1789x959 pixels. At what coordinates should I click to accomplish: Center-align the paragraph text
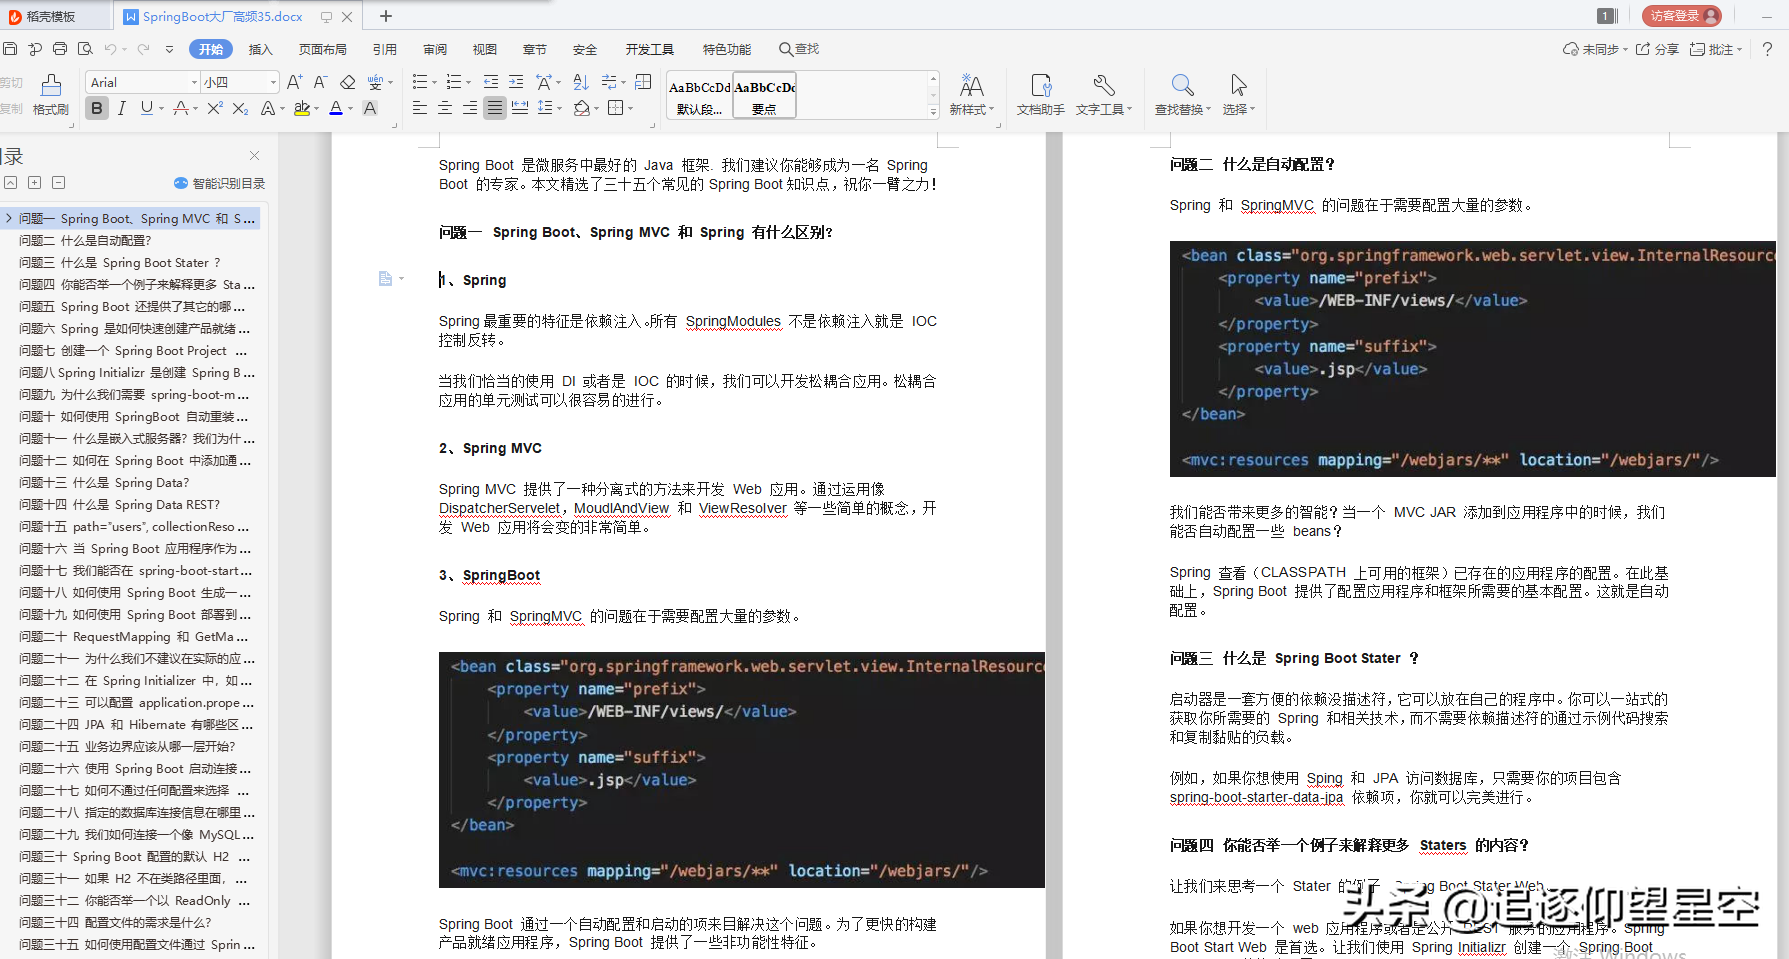(445, 108)
